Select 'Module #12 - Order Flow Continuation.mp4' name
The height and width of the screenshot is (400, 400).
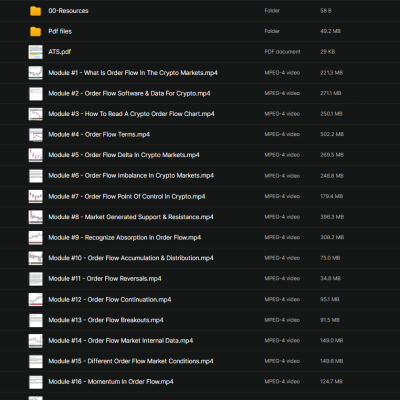click(110, 299)
